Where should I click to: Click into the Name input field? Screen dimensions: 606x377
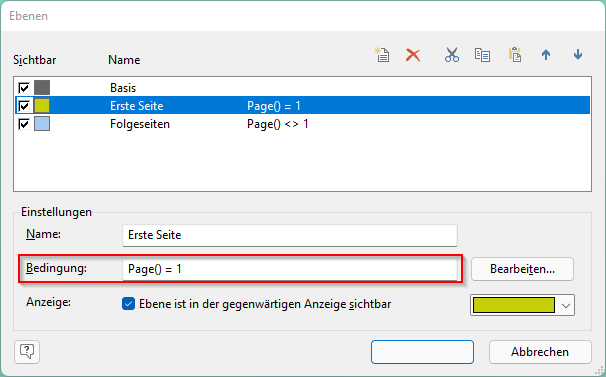pyautogui.click(x=290, y=235)
